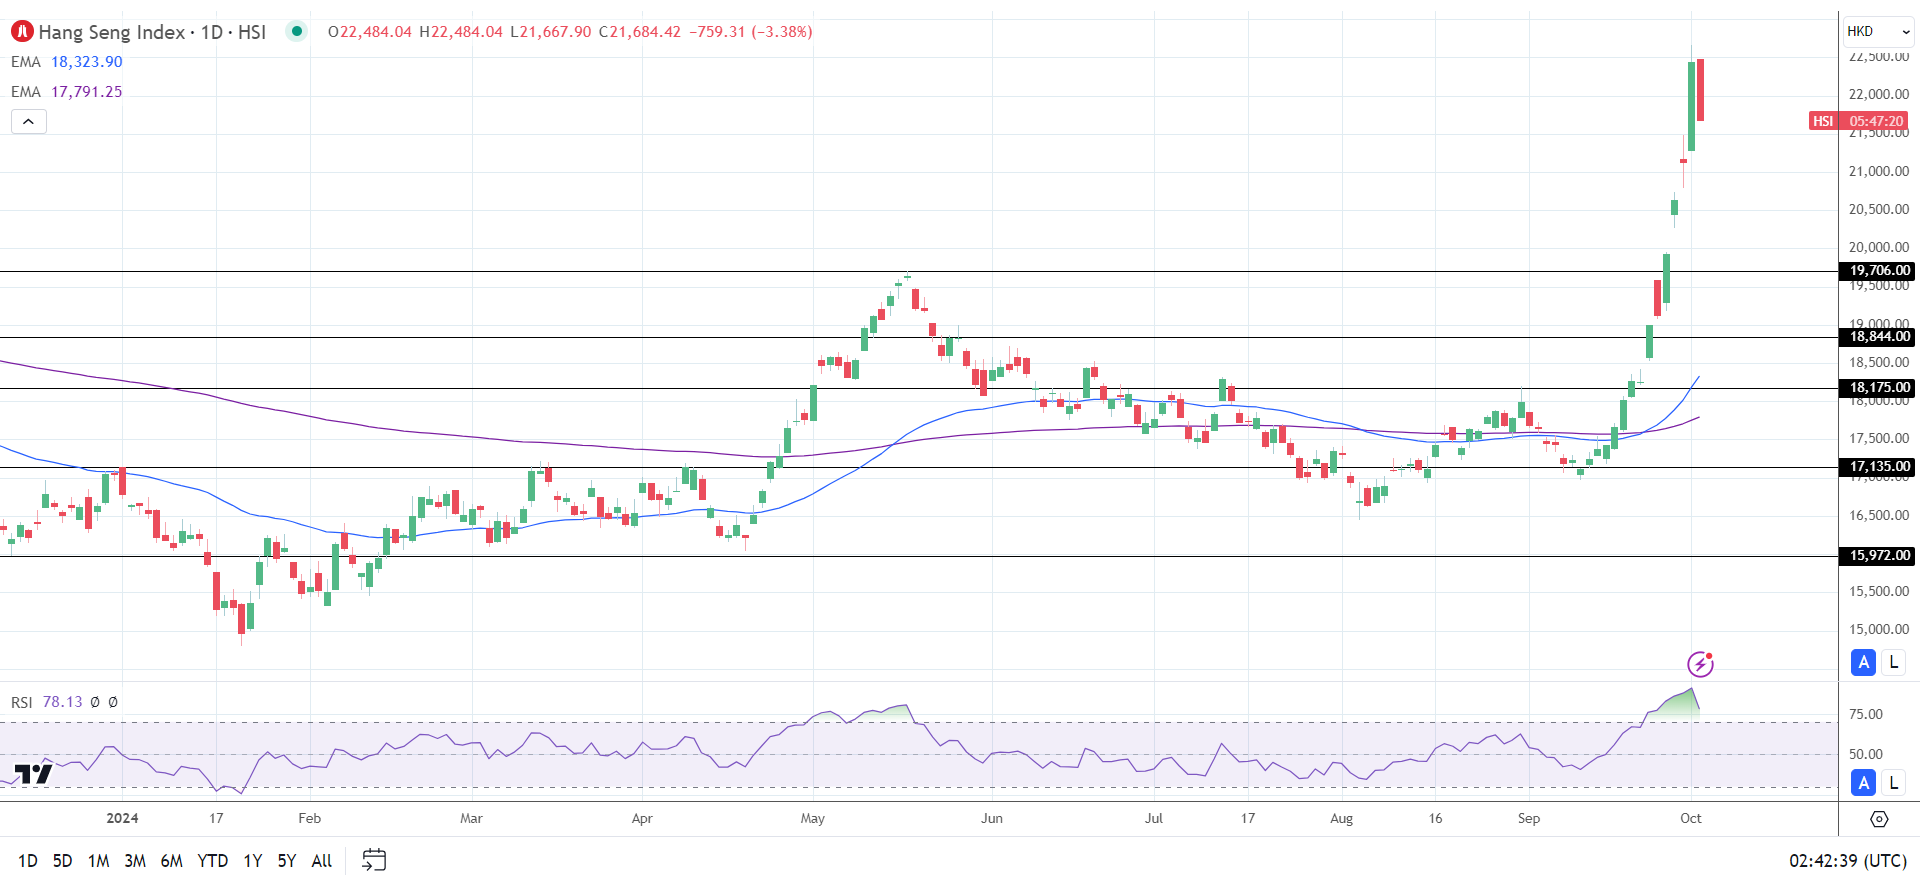This screenshot has width=1920, height=883.
Task: Click the 15,972.00 horizontal line label
Action: point(1879,556)
